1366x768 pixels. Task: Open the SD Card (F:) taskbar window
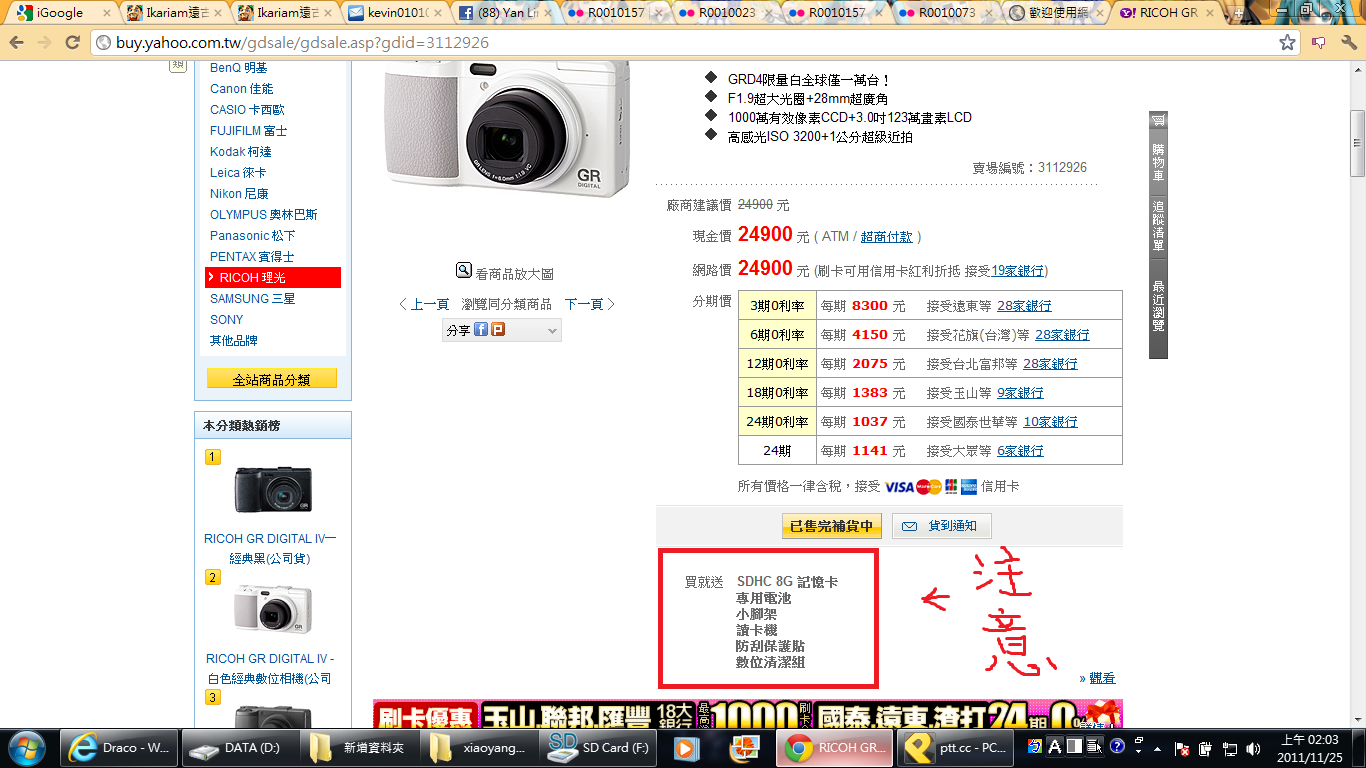click(594, 748)
